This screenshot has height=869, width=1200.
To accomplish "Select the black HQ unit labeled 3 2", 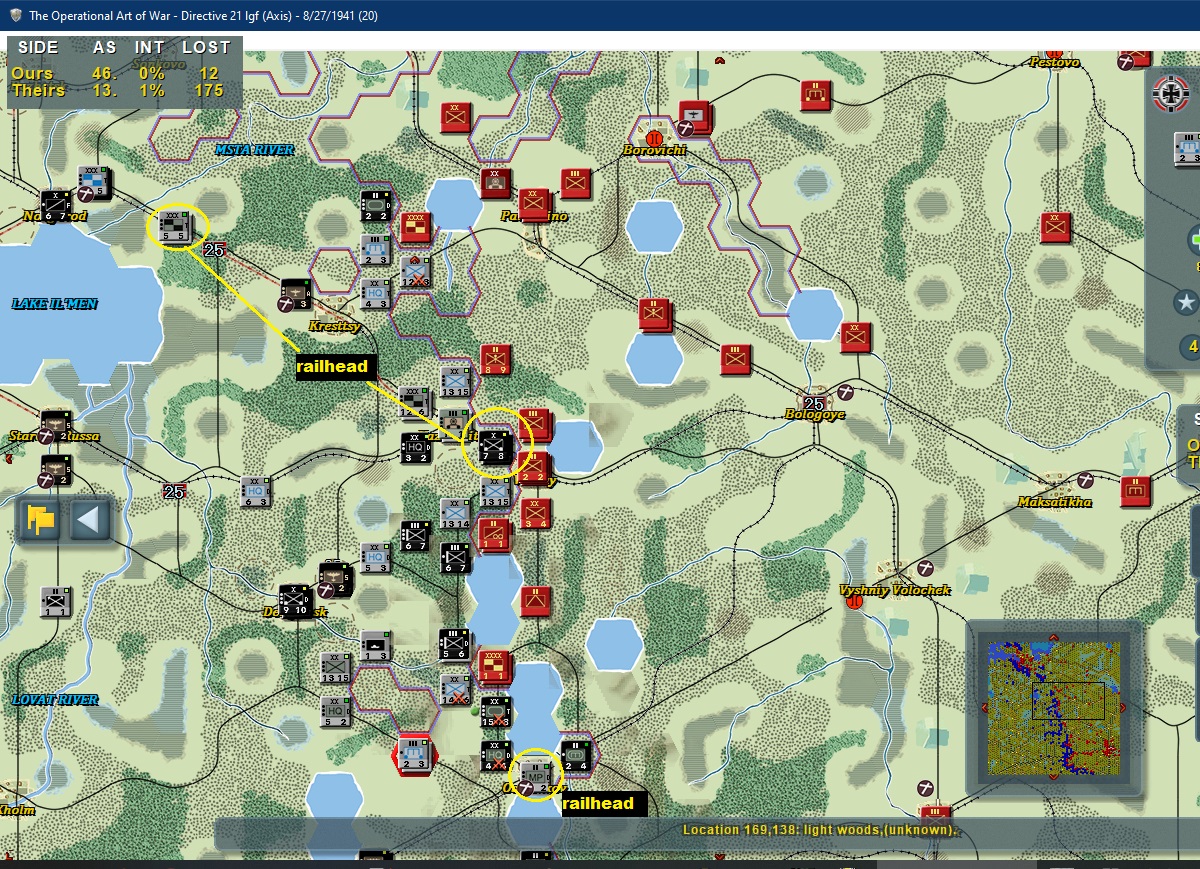I will tap(417, 448).
